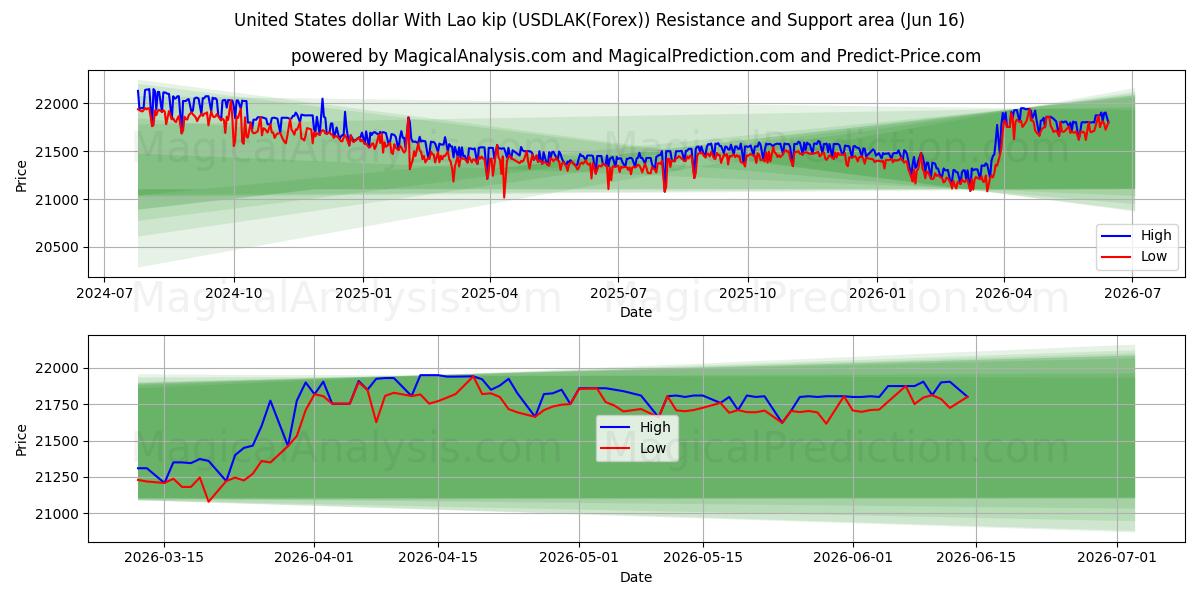Screen dimensions: 1200x600
Task: Click the 'High' legend entry in top chart
Action: (1155, 236)
